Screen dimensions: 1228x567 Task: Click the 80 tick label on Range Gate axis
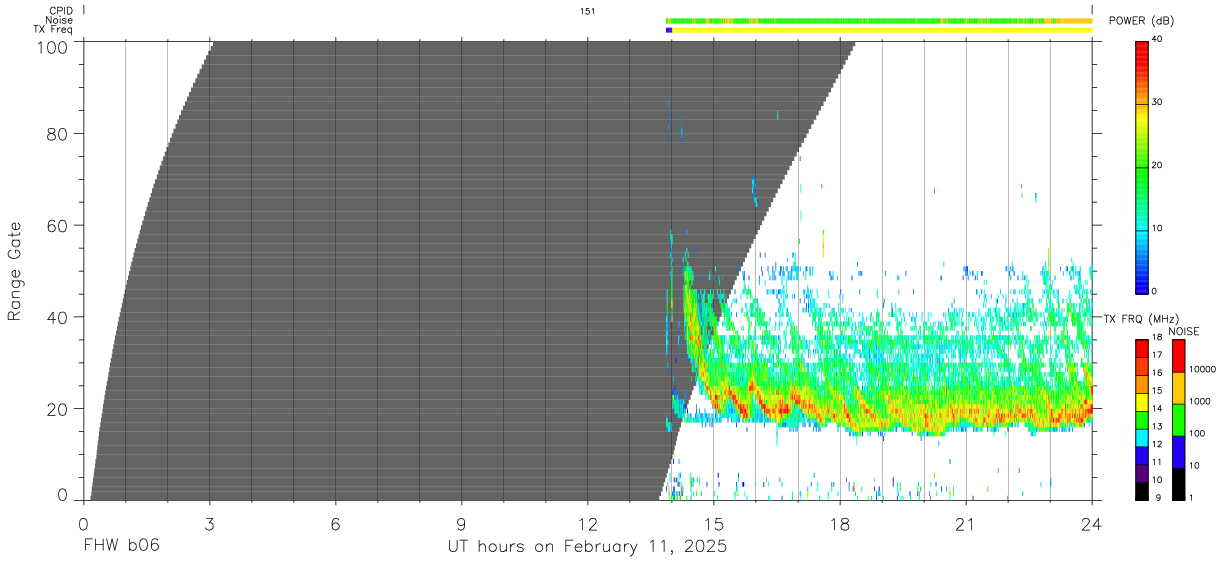point(57,133)
